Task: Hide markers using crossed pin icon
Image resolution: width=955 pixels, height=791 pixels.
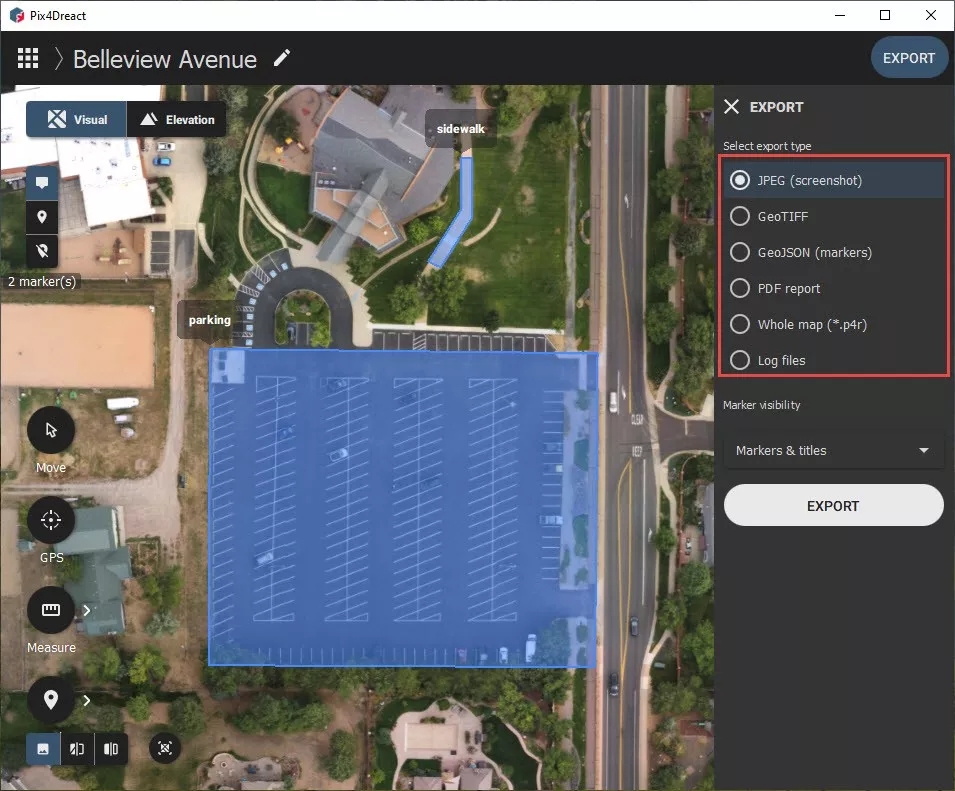Action: (42, 250)
